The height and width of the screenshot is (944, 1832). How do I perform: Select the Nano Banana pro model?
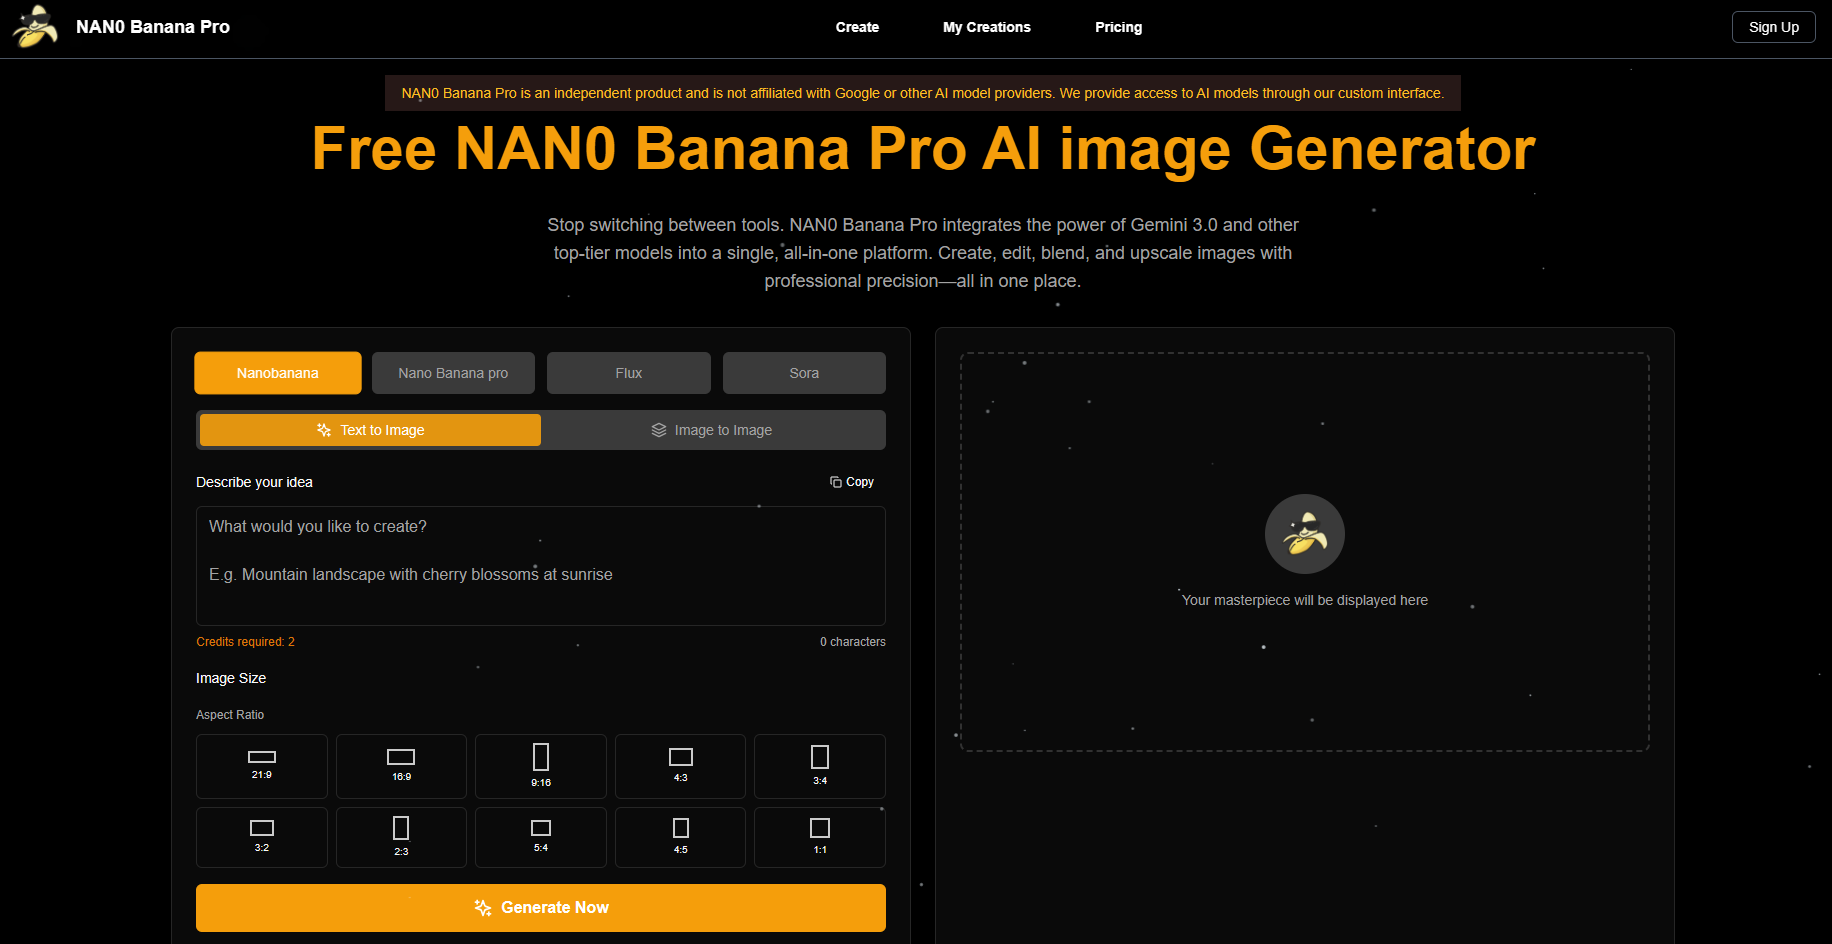pyautogui.click(x=452, y=372)
